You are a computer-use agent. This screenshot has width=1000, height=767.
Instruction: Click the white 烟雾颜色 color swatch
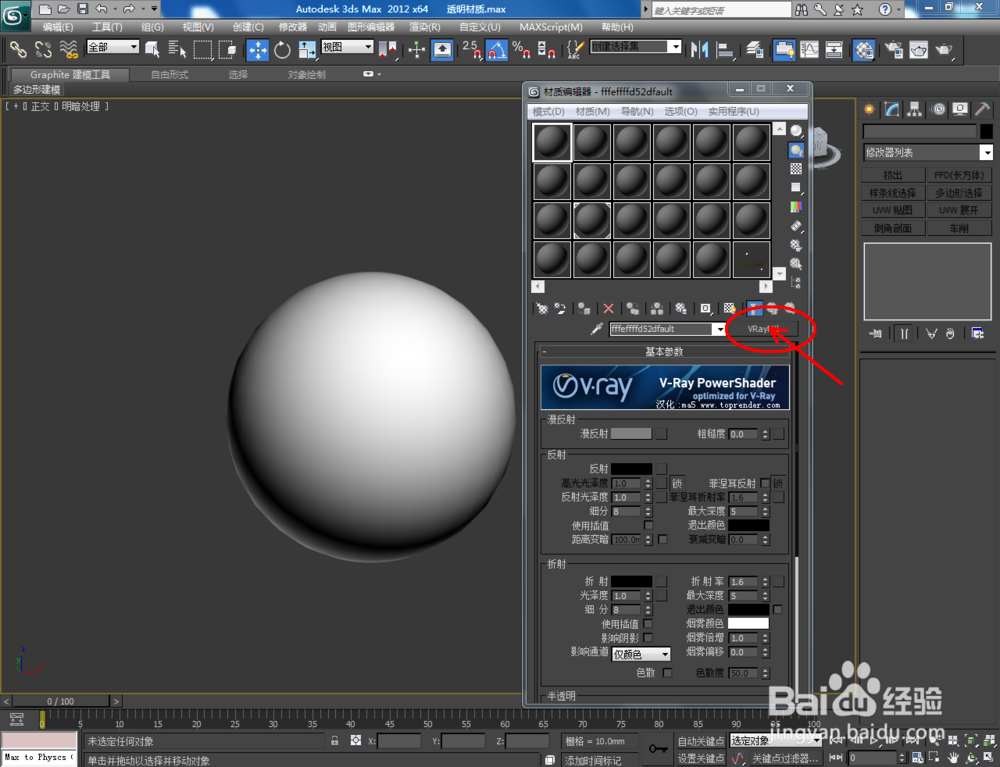point(748,624)
